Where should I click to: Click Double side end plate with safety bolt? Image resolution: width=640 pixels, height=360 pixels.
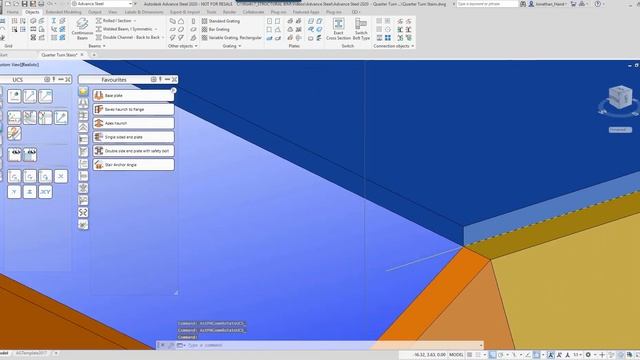[x=133, y=151]
